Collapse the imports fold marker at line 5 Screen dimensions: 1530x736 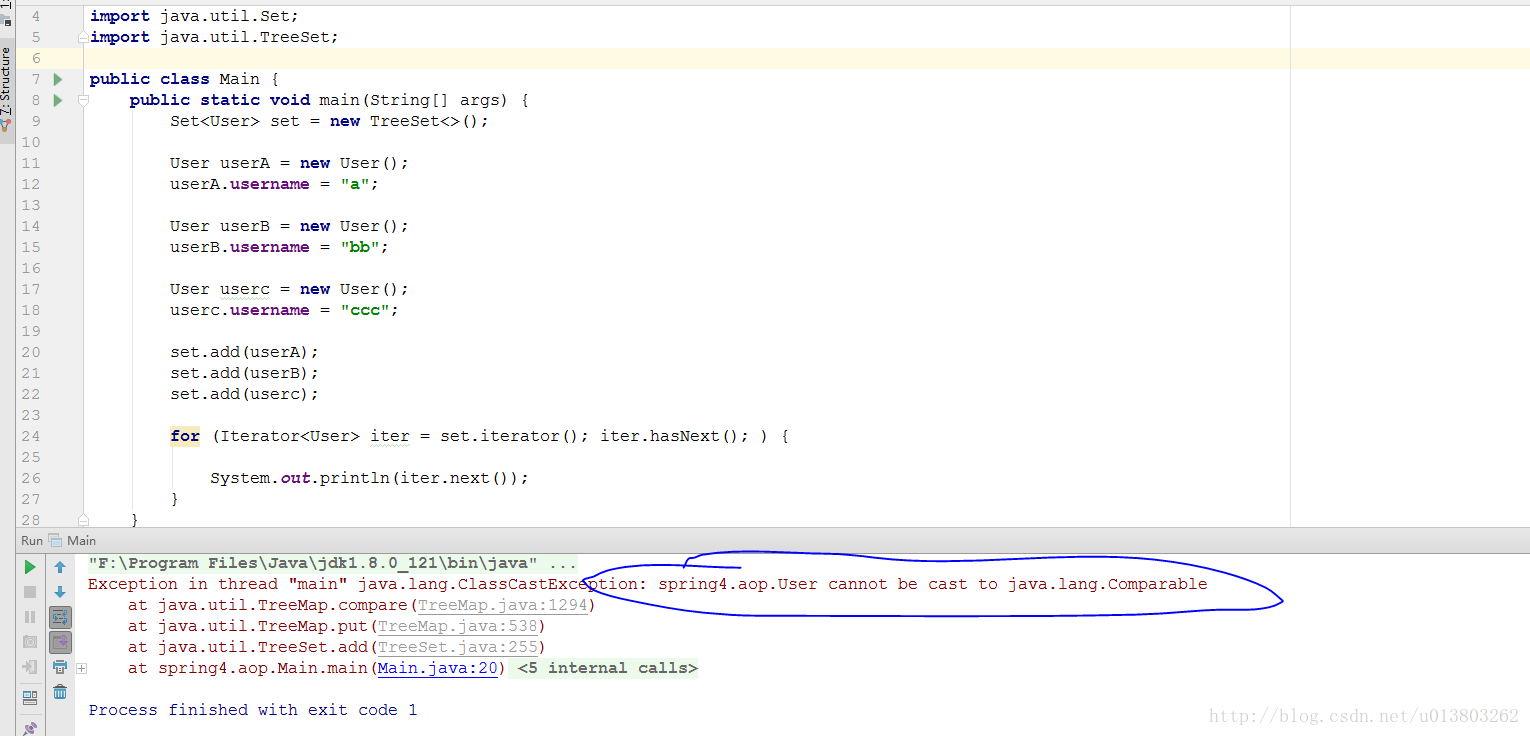83,37
